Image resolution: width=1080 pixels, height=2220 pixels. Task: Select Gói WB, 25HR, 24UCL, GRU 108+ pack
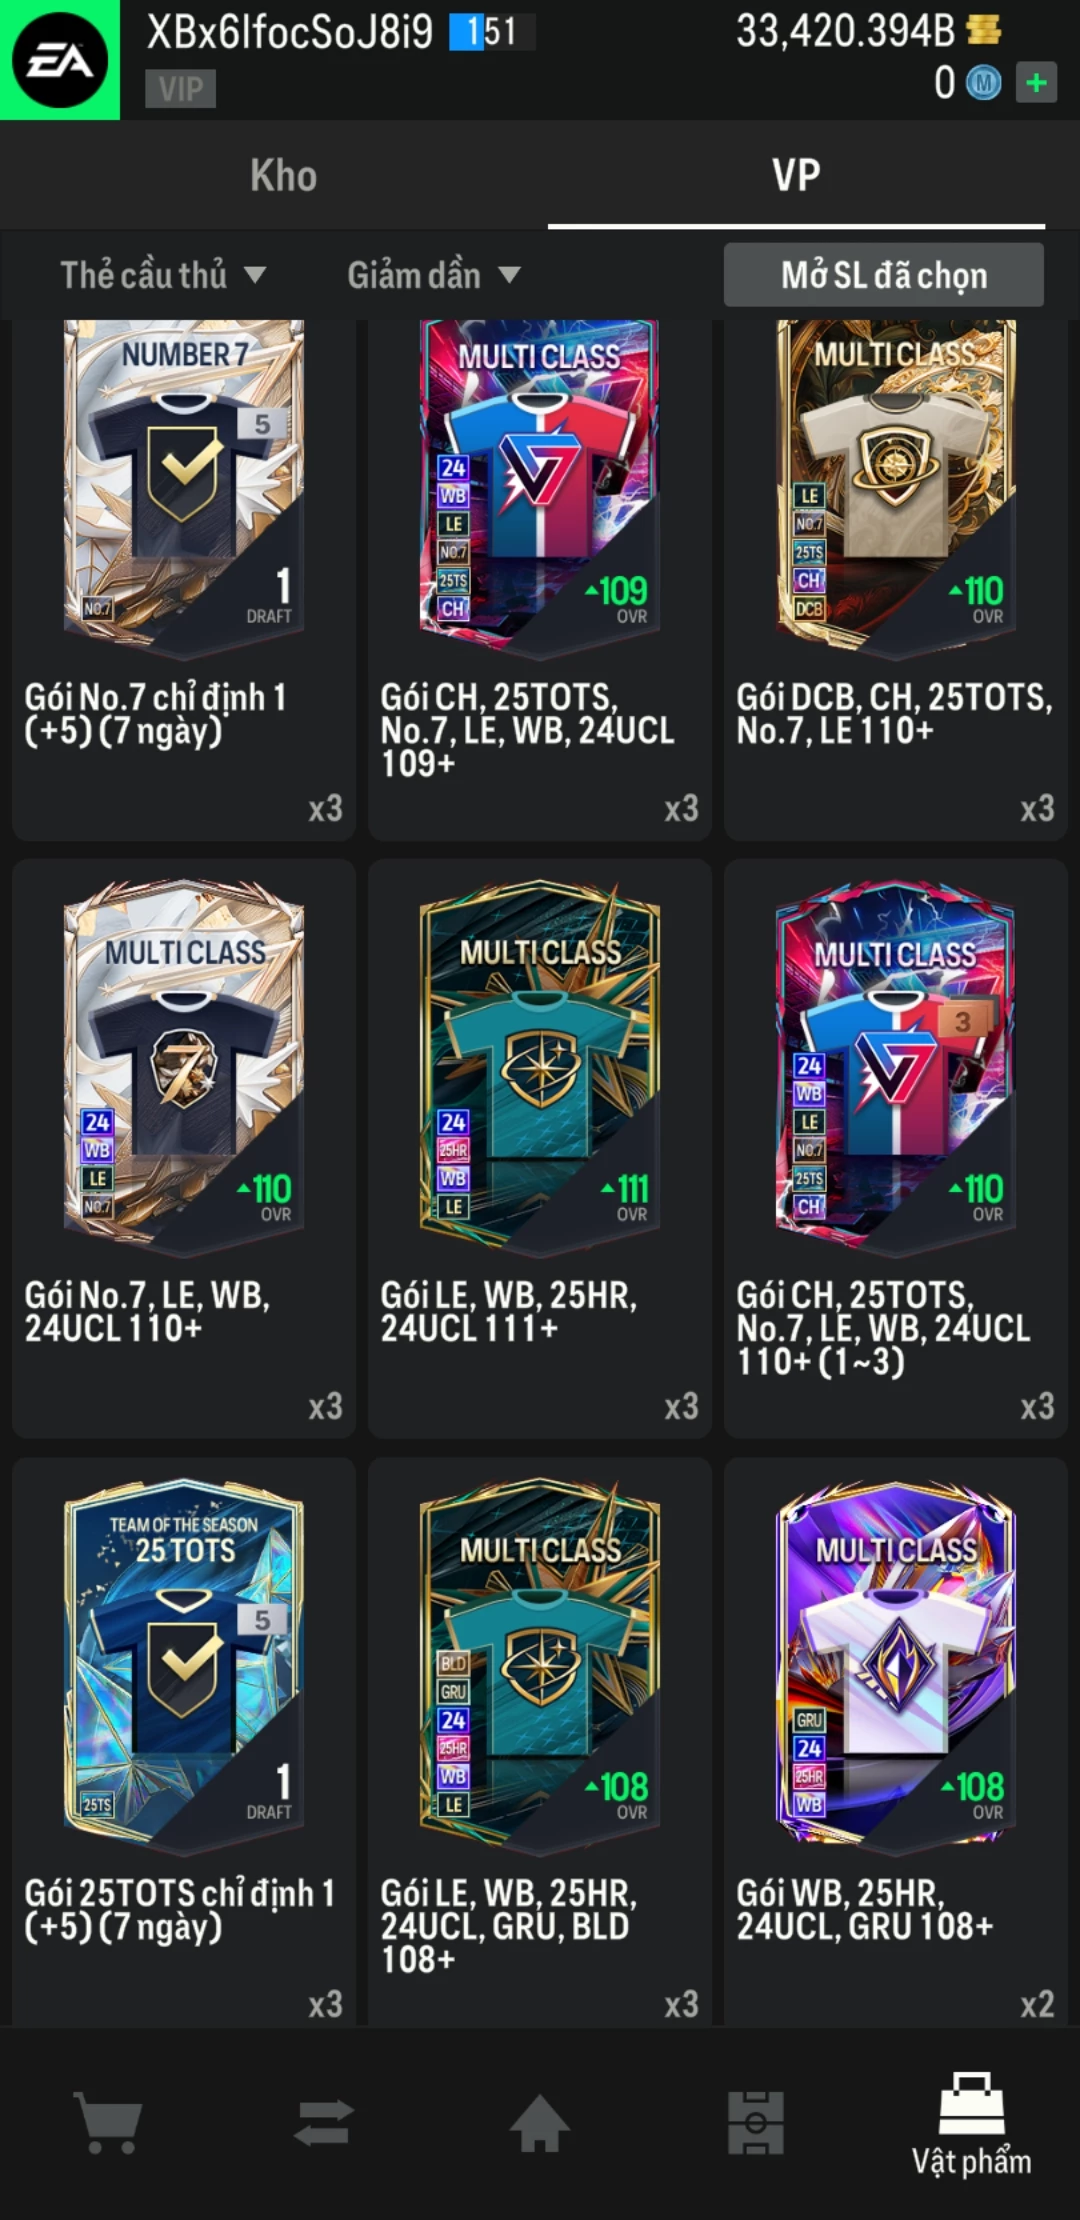click(x=896, y=1742)
